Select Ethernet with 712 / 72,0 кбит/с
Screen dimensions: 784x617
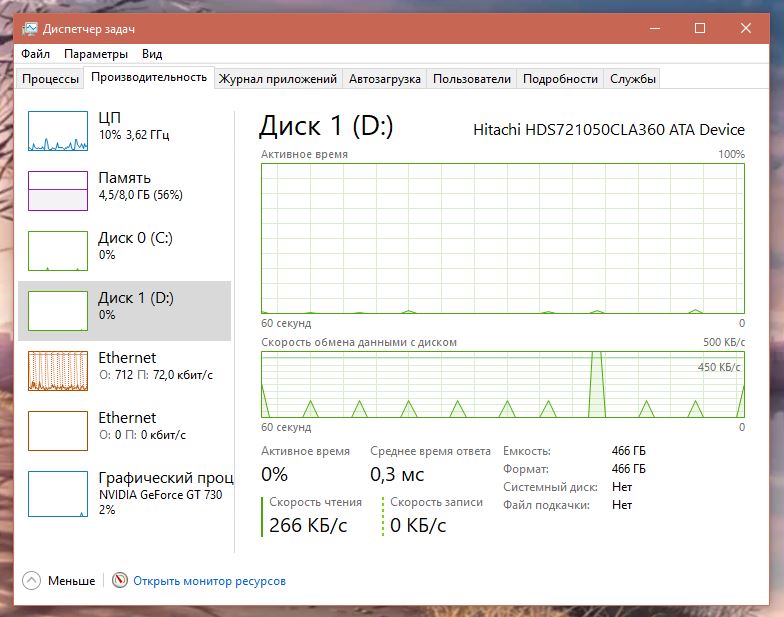pos(156,366)
